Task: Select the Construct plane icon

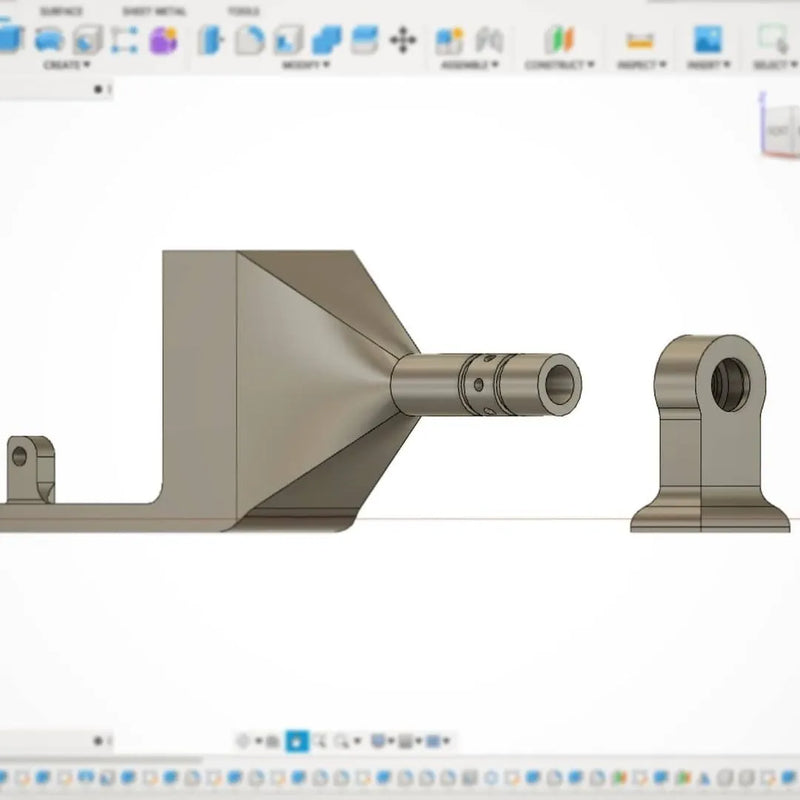Action: point(559,40)
